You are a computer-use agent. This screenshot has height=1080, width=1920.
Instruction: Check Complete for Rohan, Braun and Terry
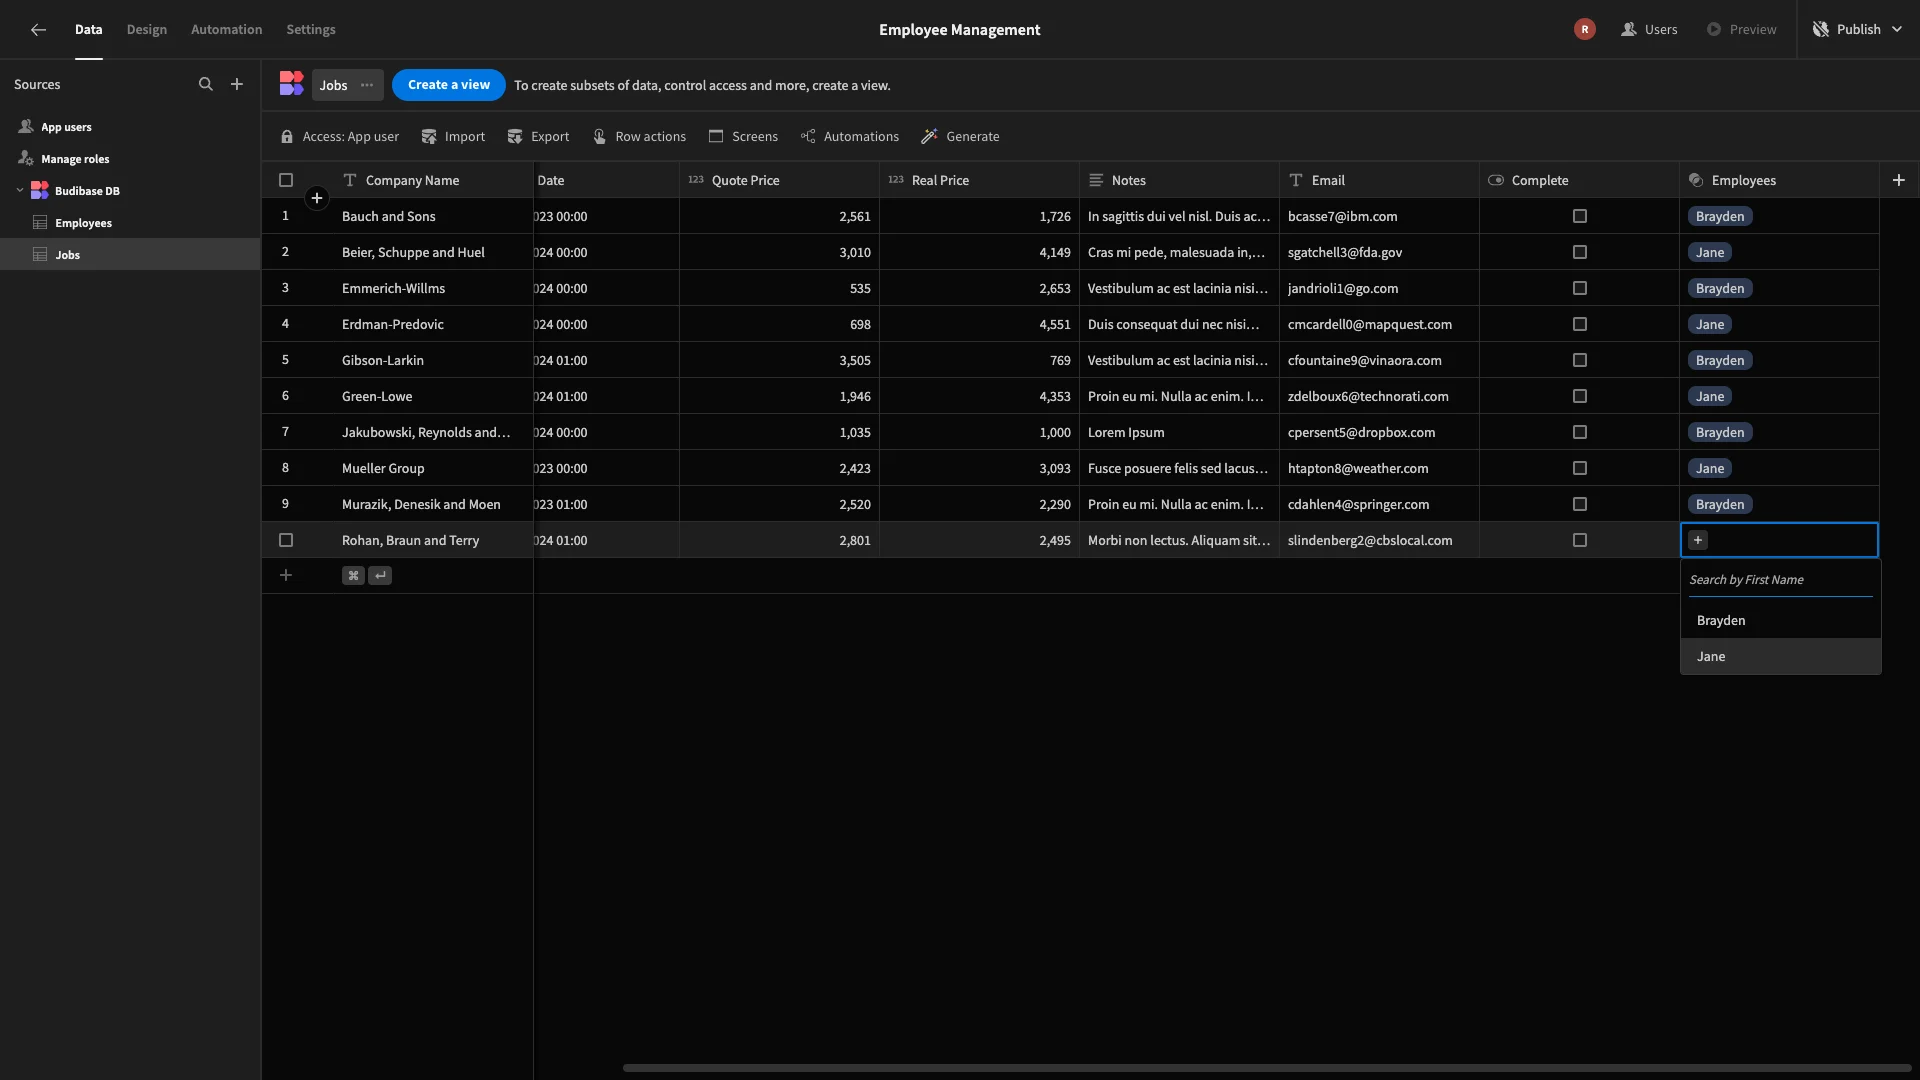click(x=1580, y=540)
